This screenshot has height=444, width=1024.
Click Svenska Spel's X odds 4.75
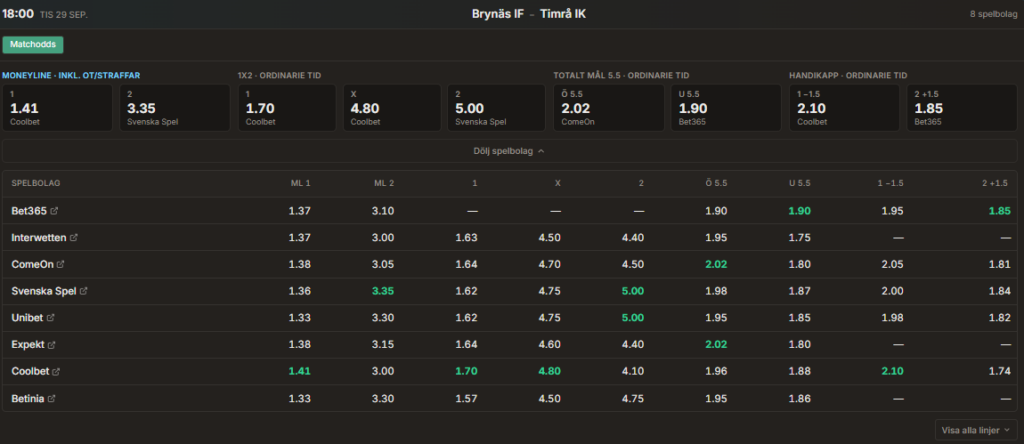[549, 291]
